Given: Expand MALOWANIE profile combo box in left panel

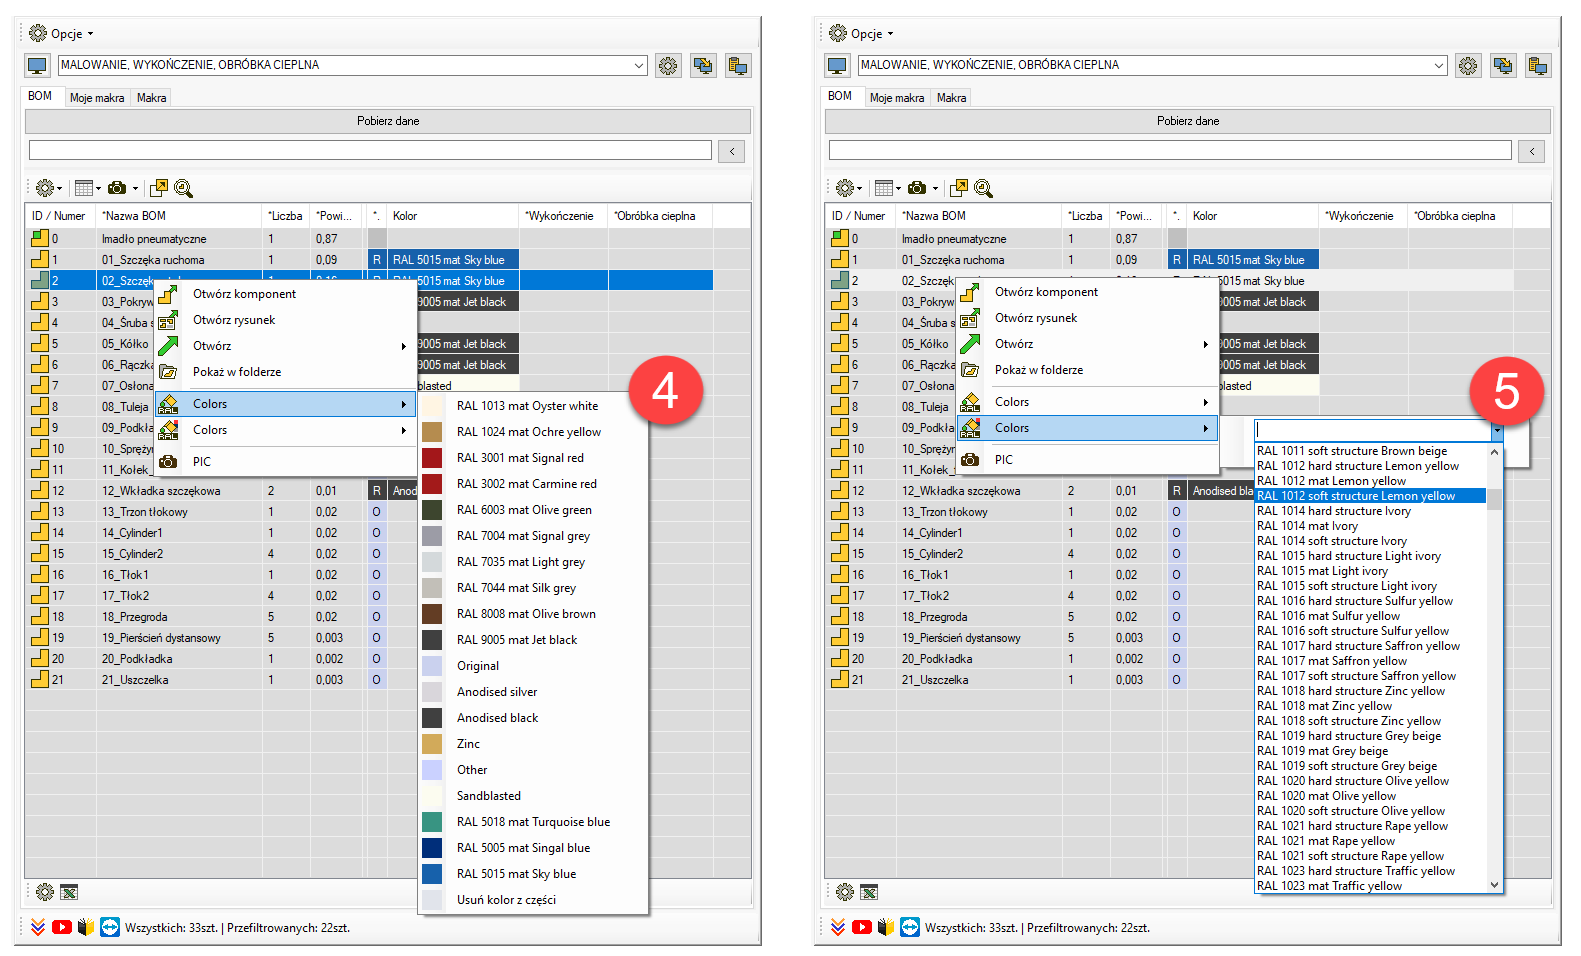Looking at the screenshot, I should pos(639,65).
